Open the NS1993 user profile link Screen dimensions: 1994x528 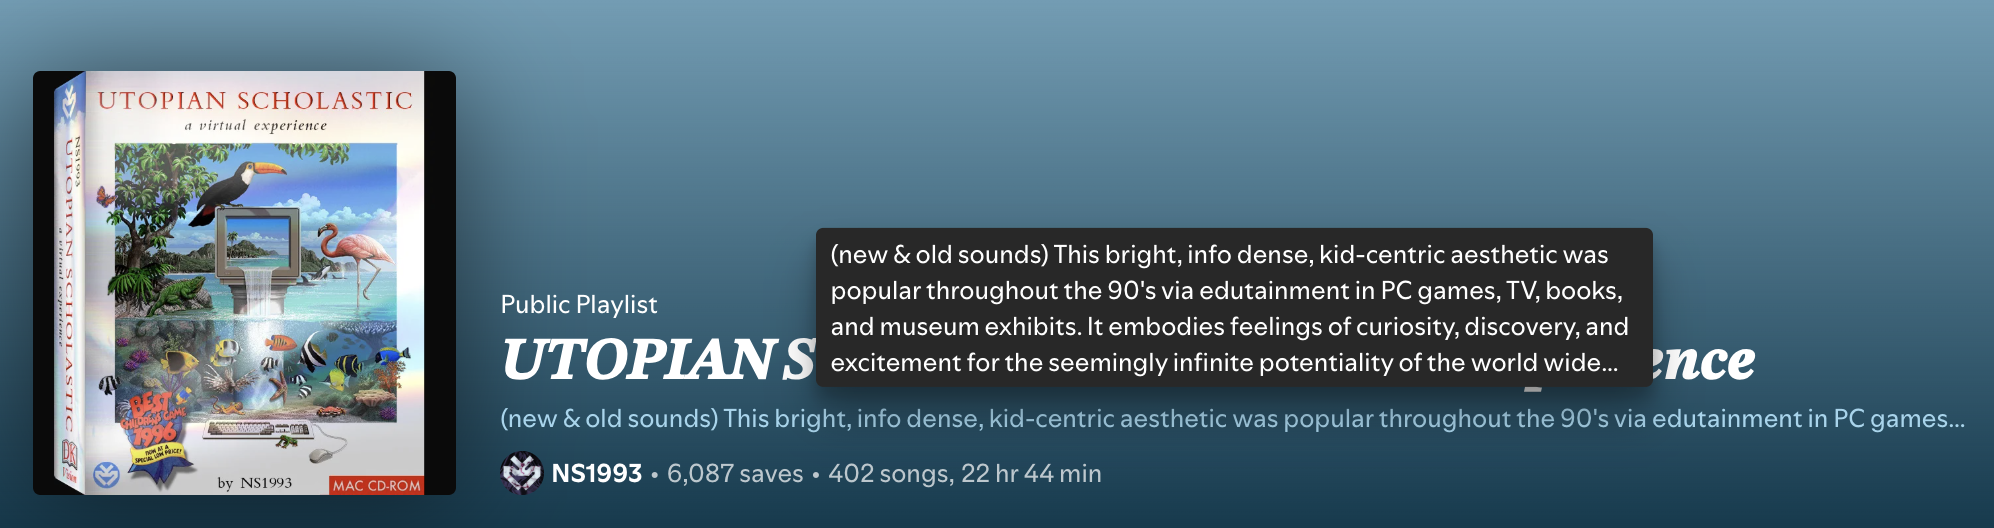(597, 473)
